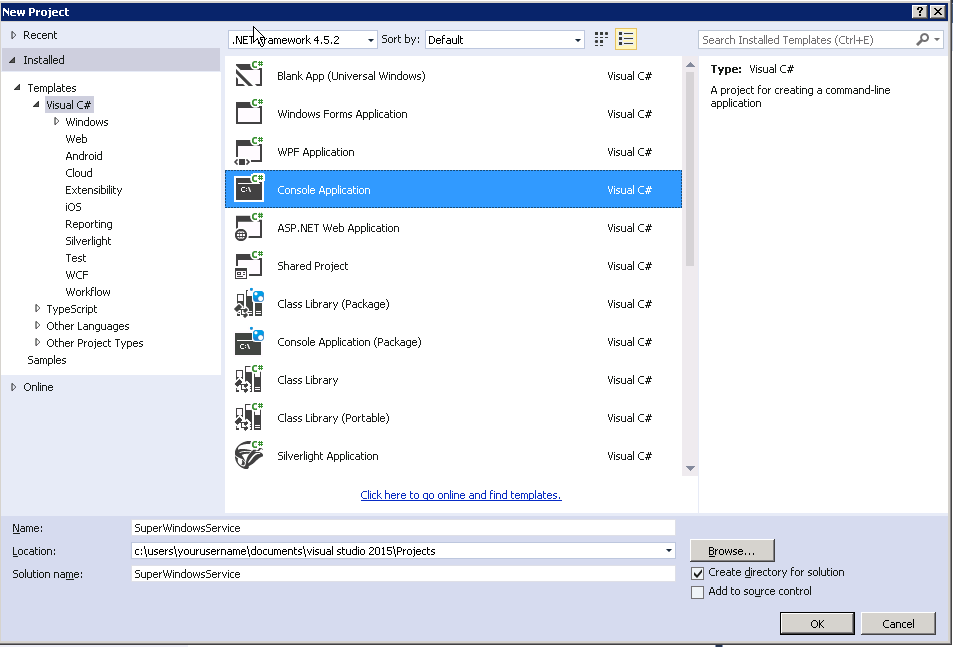
Task: Open help with the question mark button
Action: [x=919, y=12]
